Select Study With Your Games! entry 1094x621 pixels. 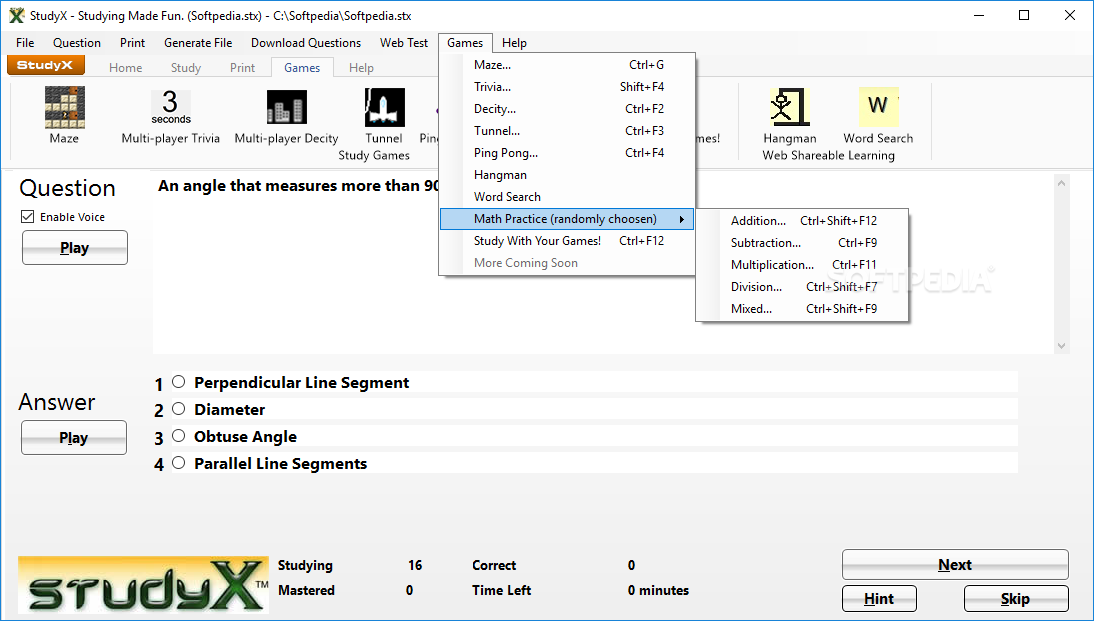[x=567, y=241]
